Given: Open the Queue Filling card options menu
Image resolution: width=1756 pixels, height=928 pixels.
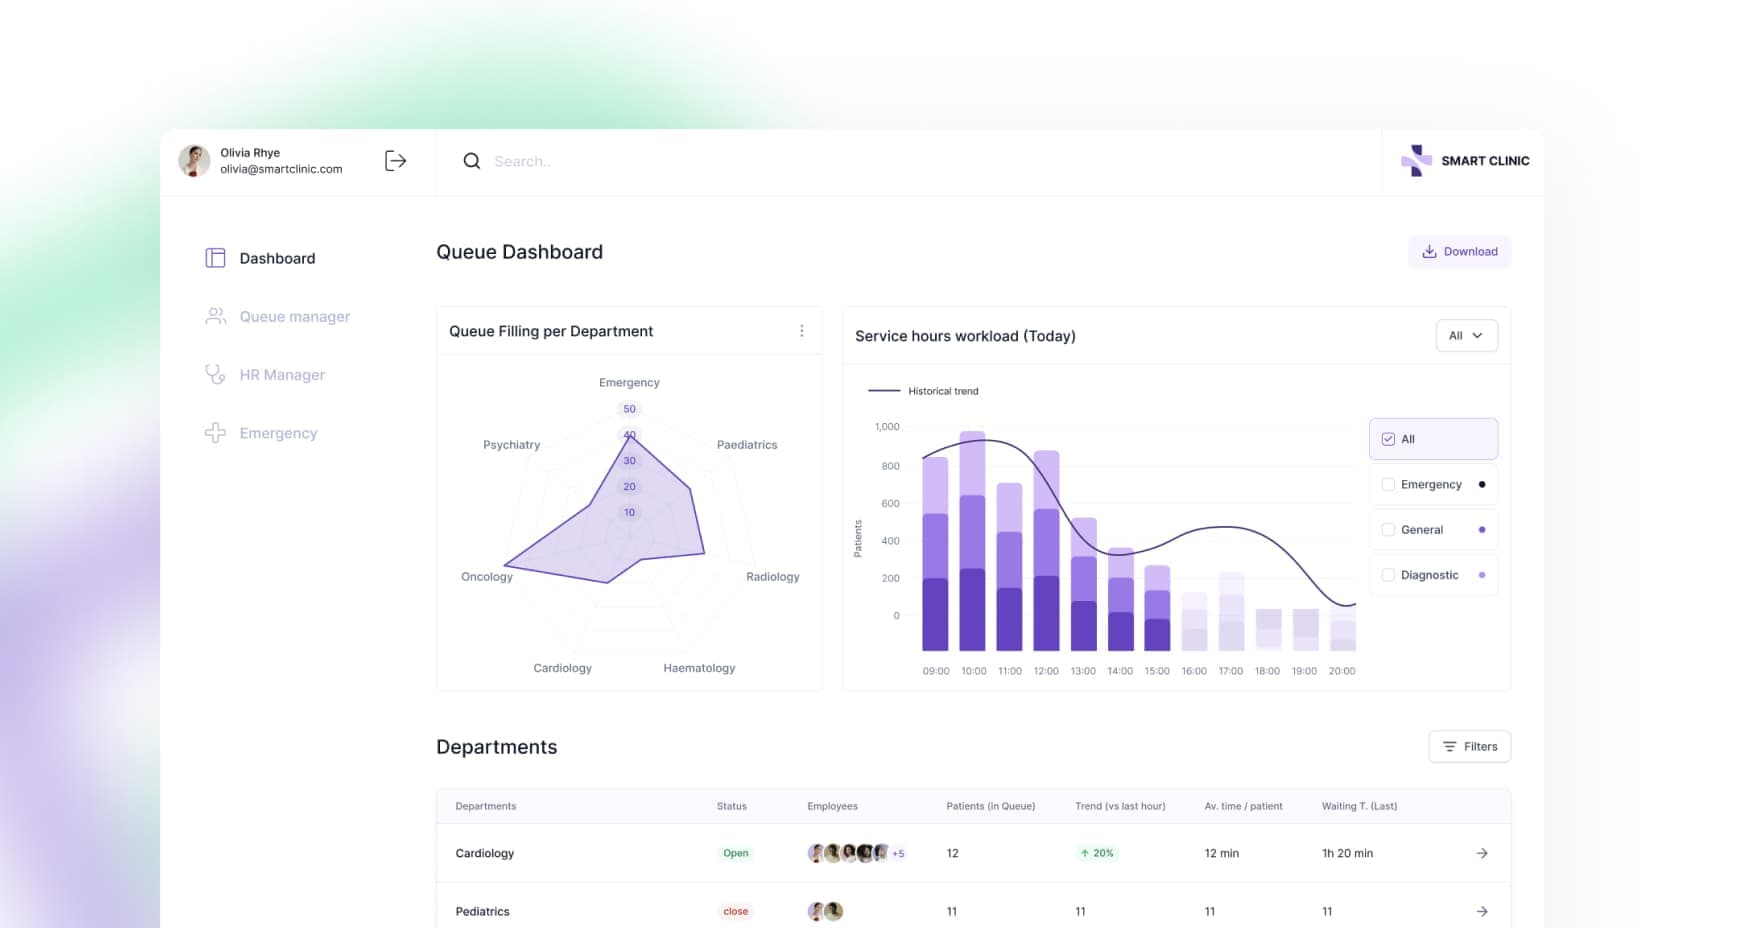Looking at the screenshot, I should pos(801,331).
